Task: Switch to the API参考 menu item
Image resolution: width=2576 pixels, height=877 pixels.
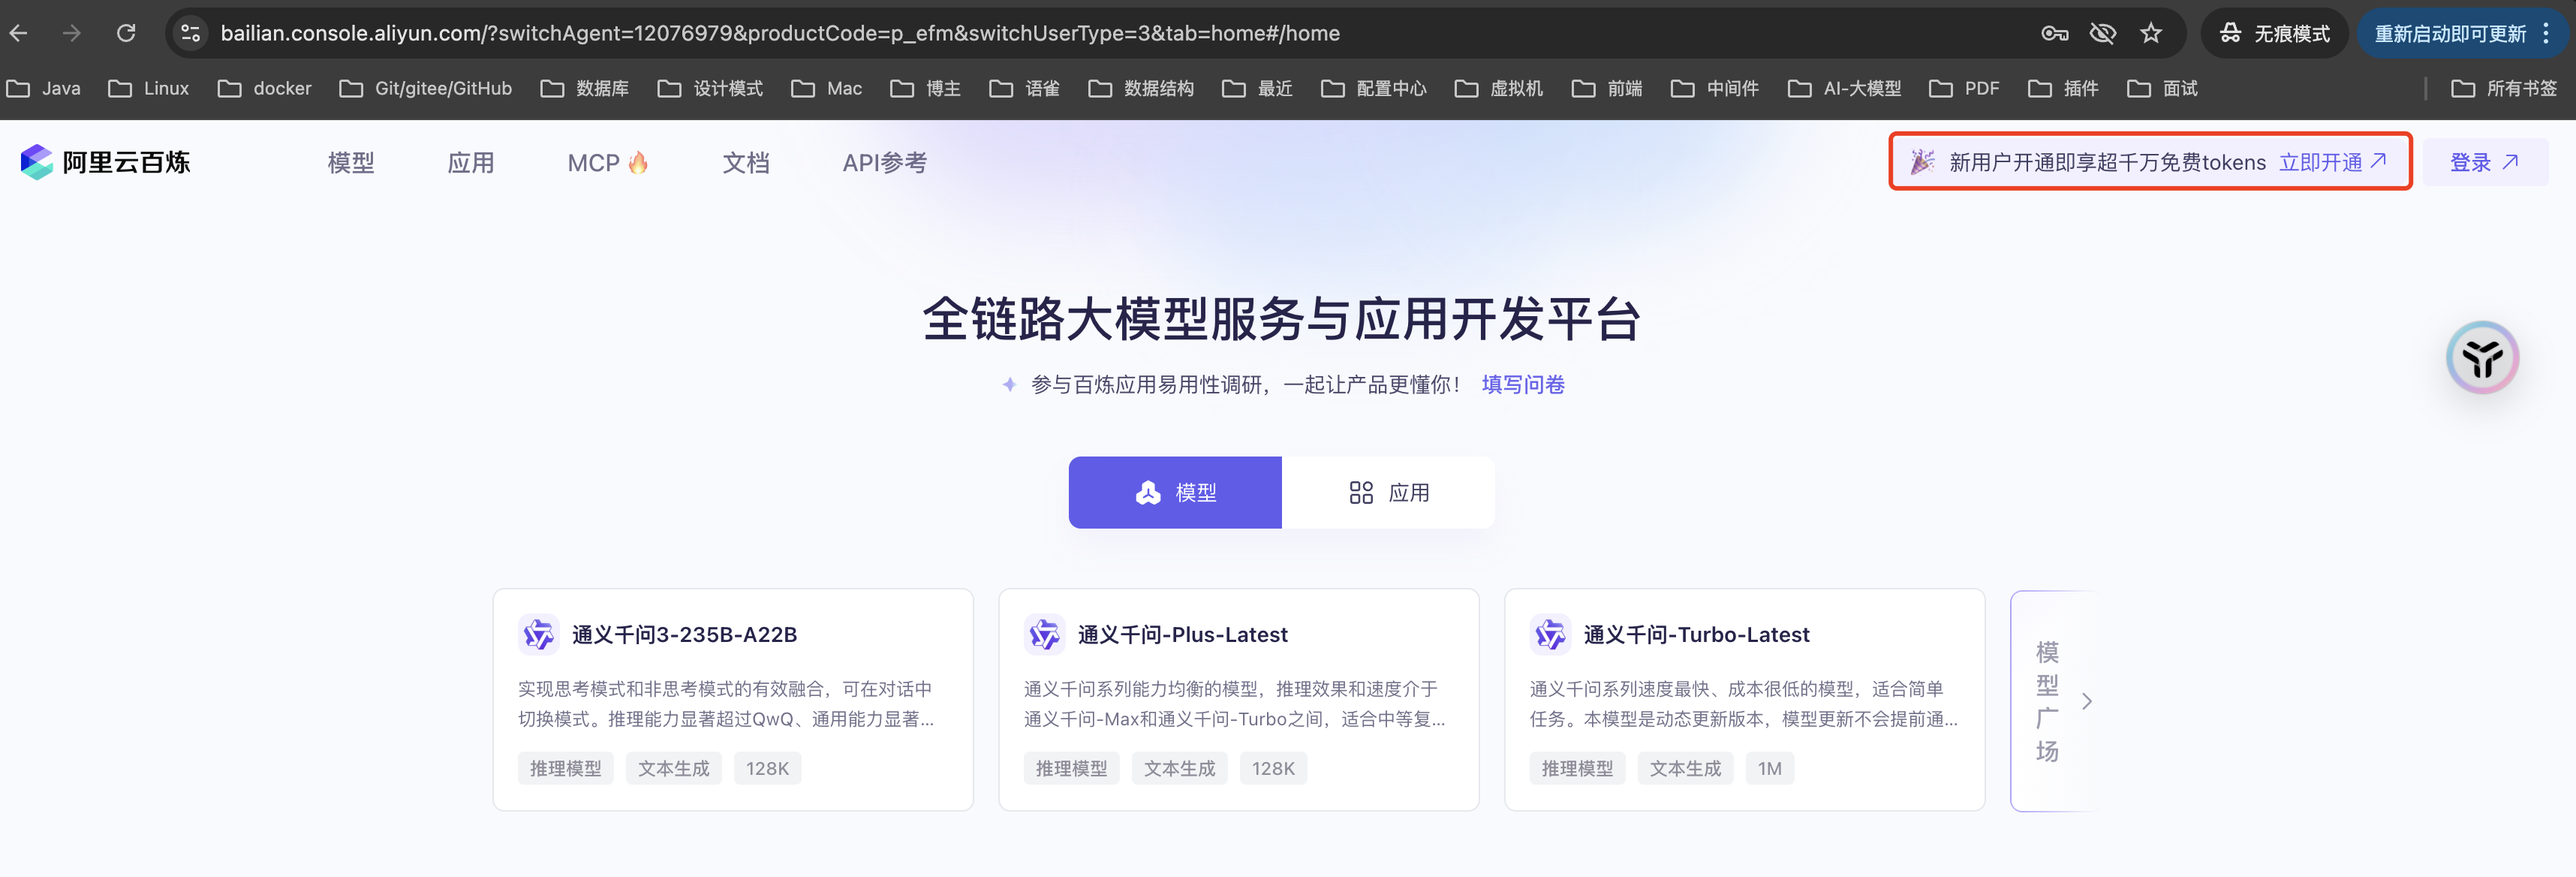Action: 884,161
